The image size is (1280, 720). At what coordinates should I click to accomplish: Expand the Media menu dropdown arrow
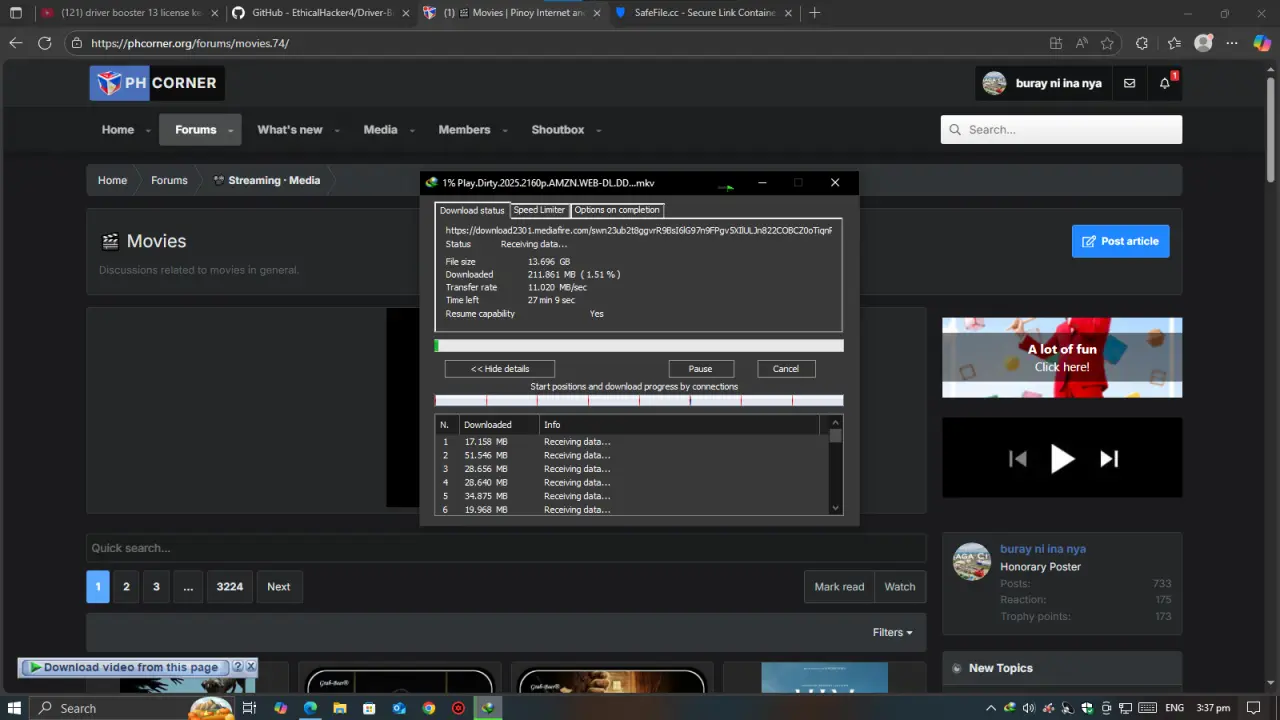[x=412, y=130]
